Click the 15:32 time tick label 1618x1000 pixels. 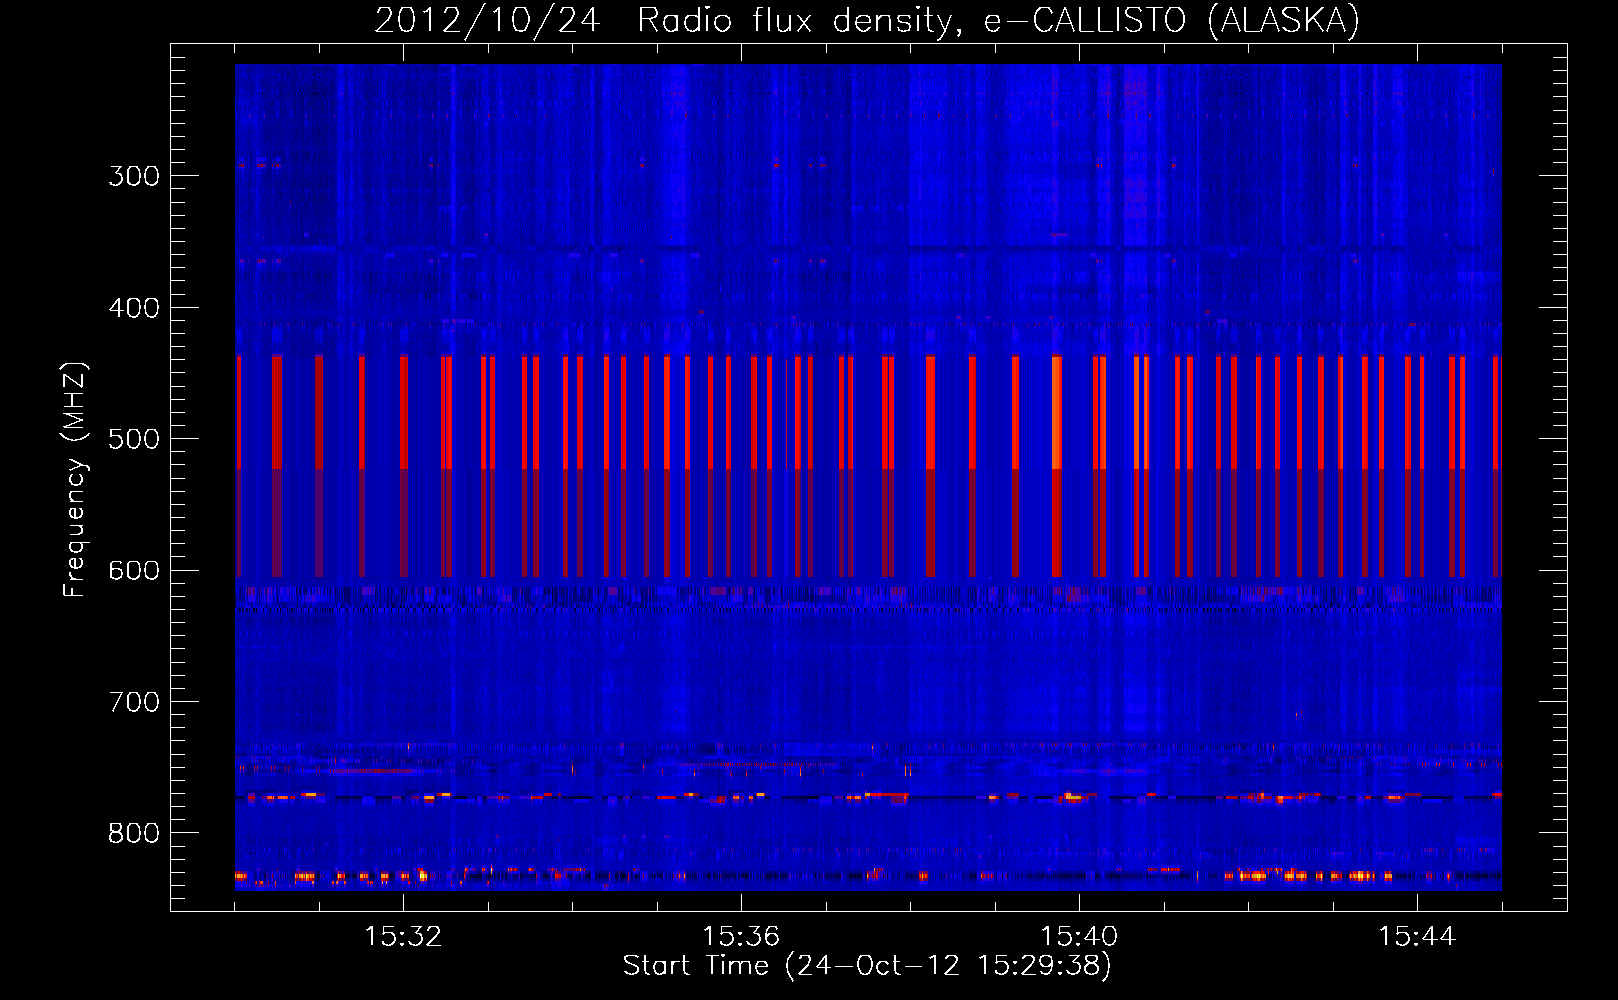403,937
